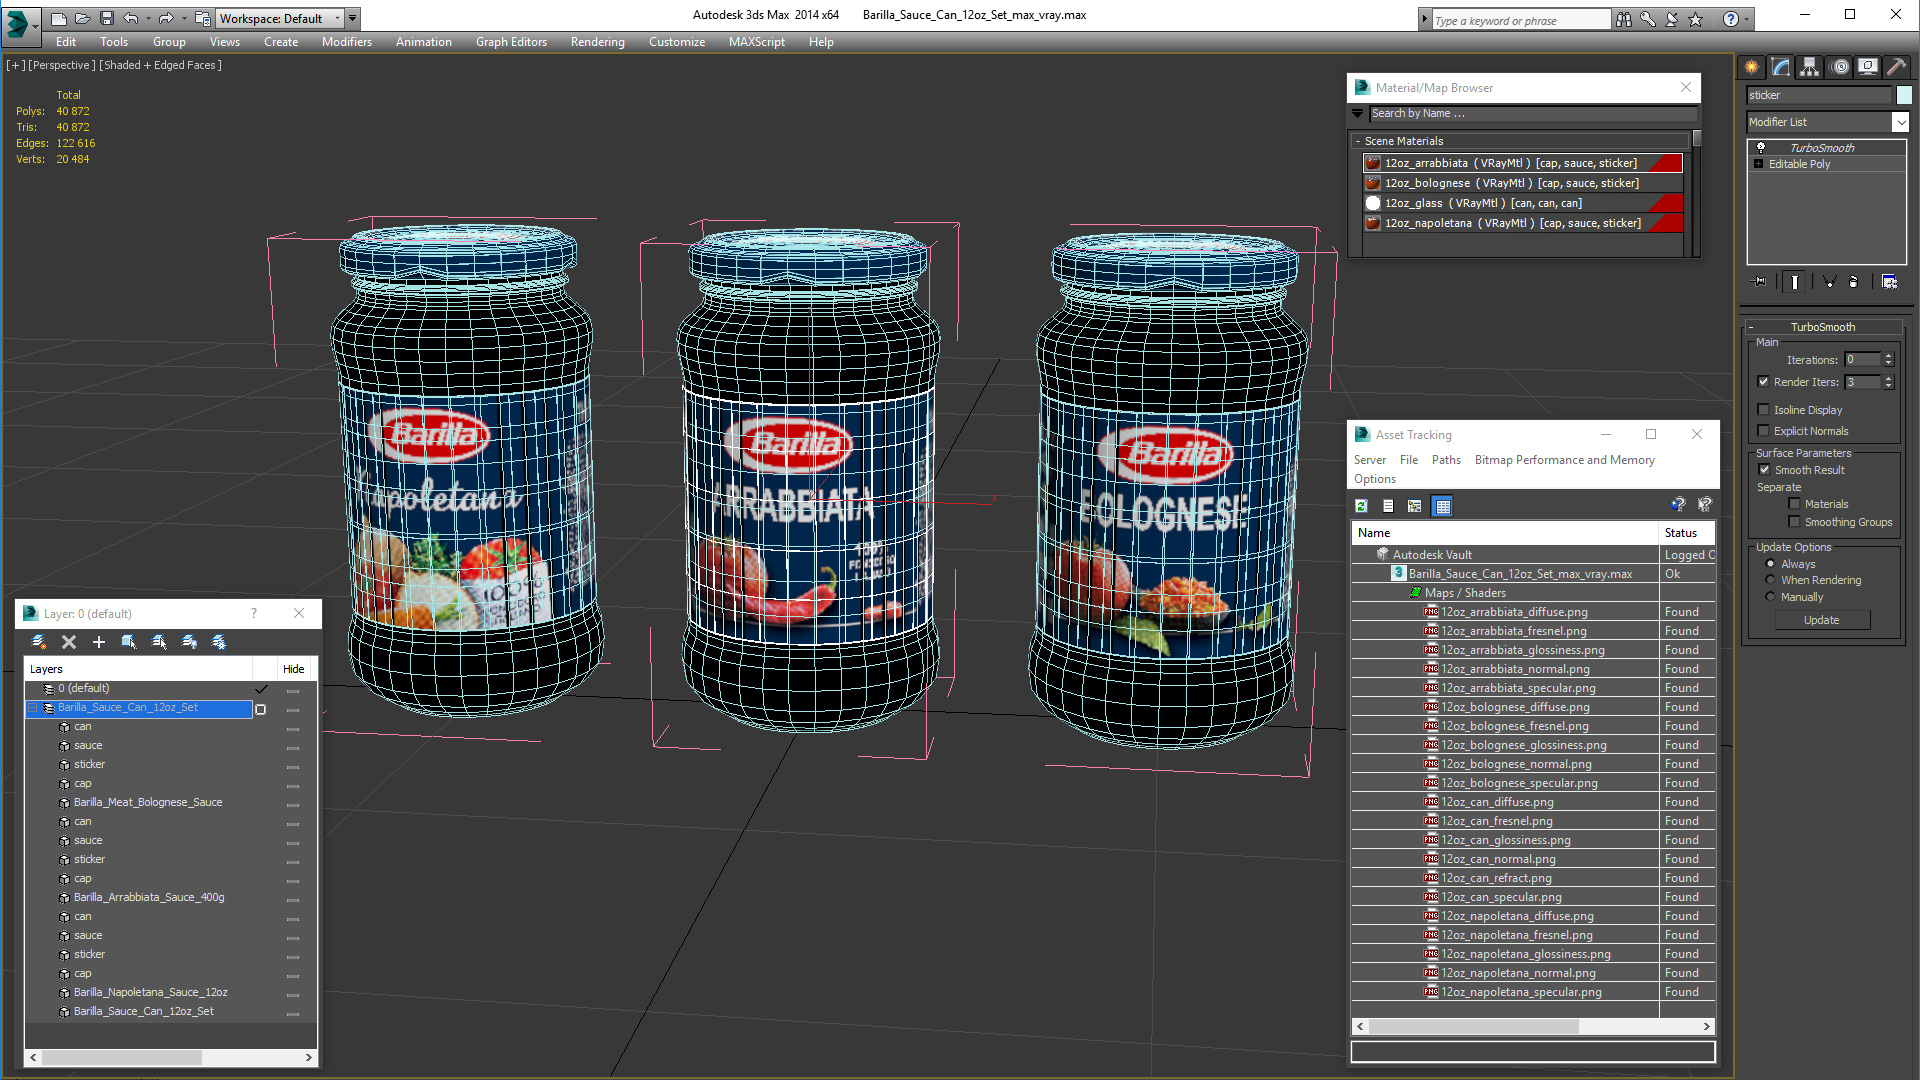This screenshot has height=1080, width=1920.
Task: Click the Refresh icon in Asset Tracking
Action: tap(1362, 506)
